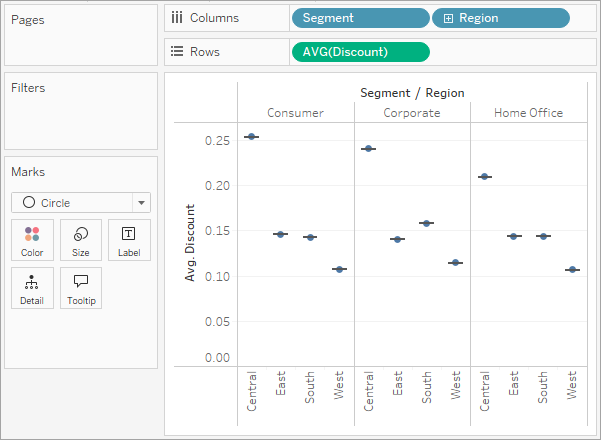Select the Consumer Central data point
Viewport: 601px width, 440px height.
point(251,136)
